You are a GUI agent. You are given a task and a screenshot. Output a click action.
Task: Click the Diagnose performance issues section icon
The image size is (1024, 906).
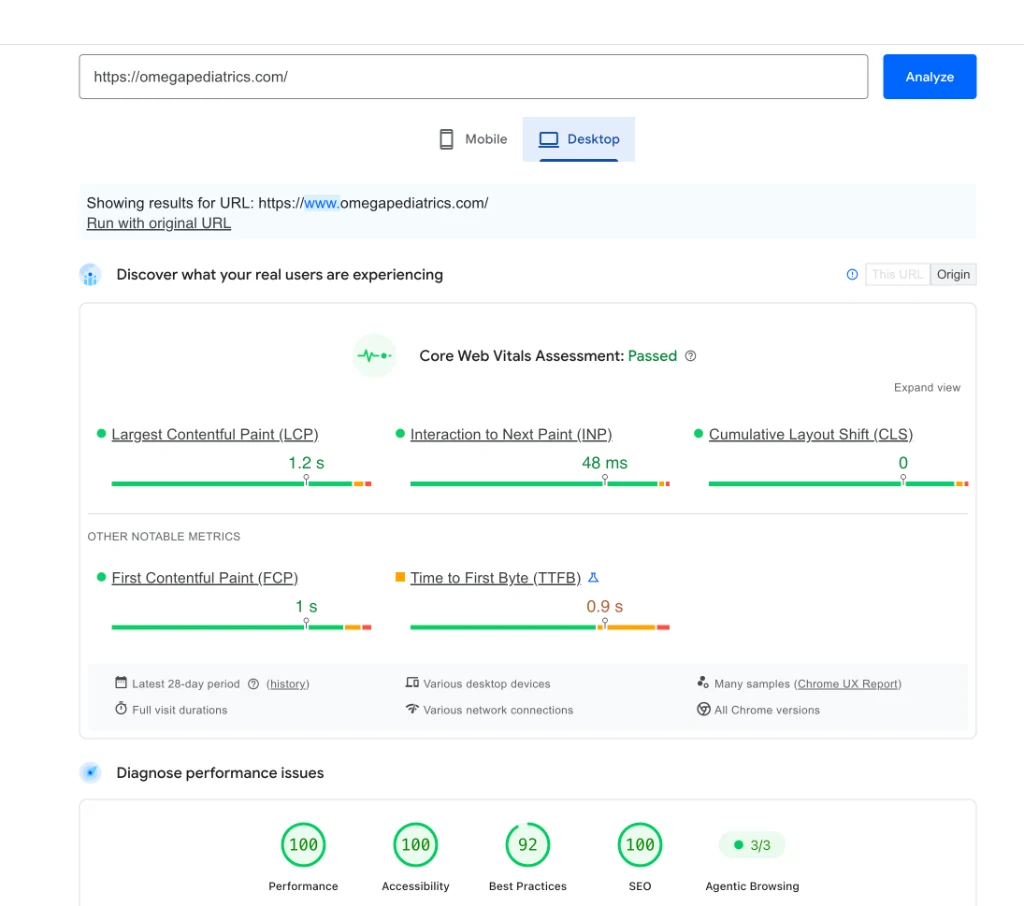pyautogui.click(x=90, y=773)
